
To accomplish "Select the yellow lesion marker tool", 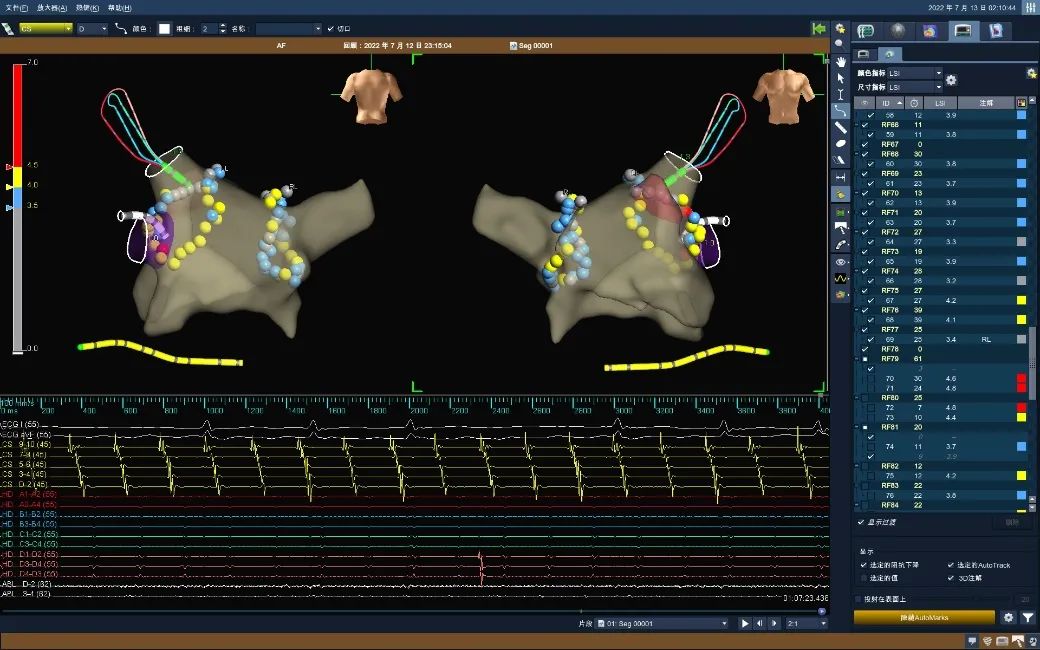I will [840, 194].
